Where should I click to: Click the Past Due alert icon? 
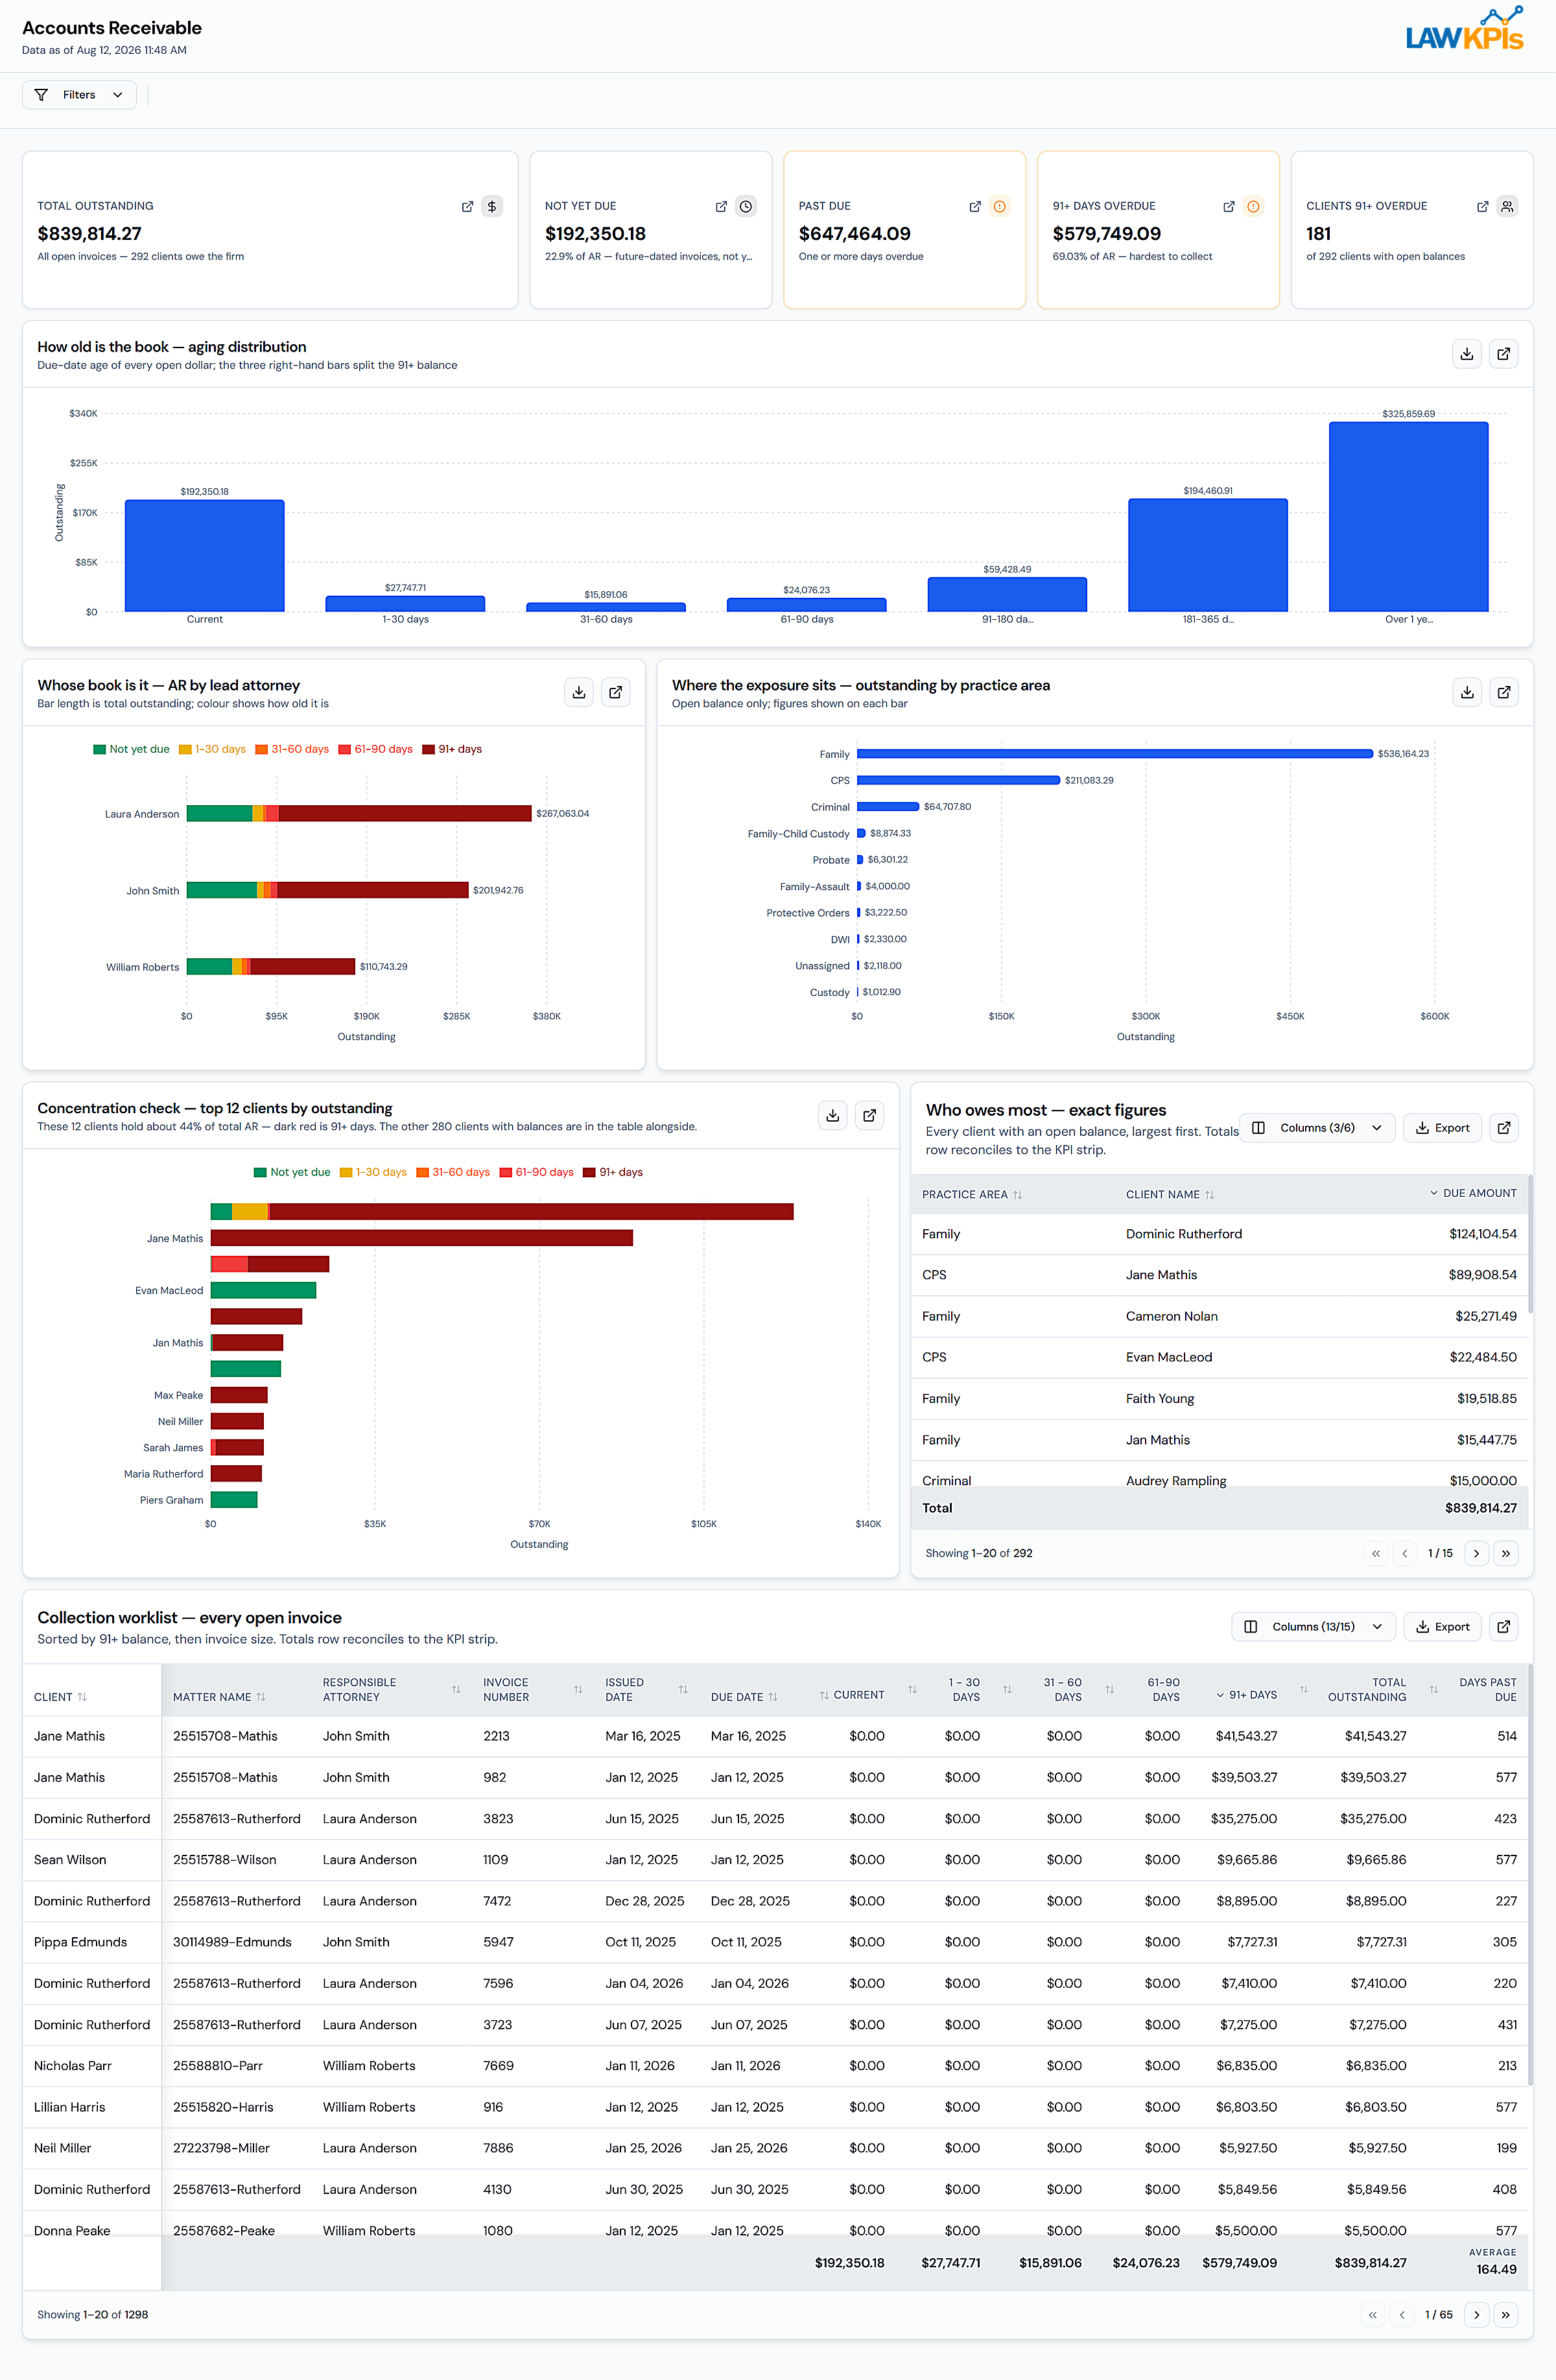click(1000, 207)
